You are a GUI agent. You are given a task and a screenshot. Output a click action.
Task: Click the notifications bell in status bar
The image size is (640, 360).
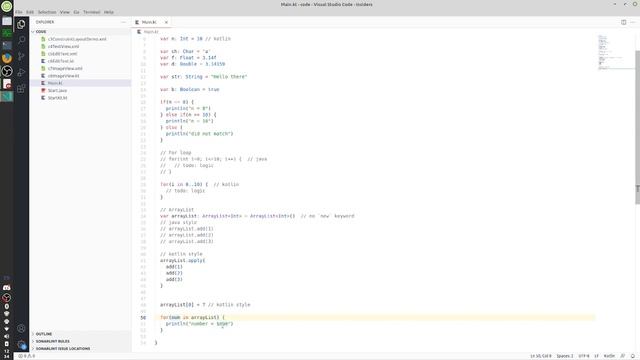click(x=633, y=356)
